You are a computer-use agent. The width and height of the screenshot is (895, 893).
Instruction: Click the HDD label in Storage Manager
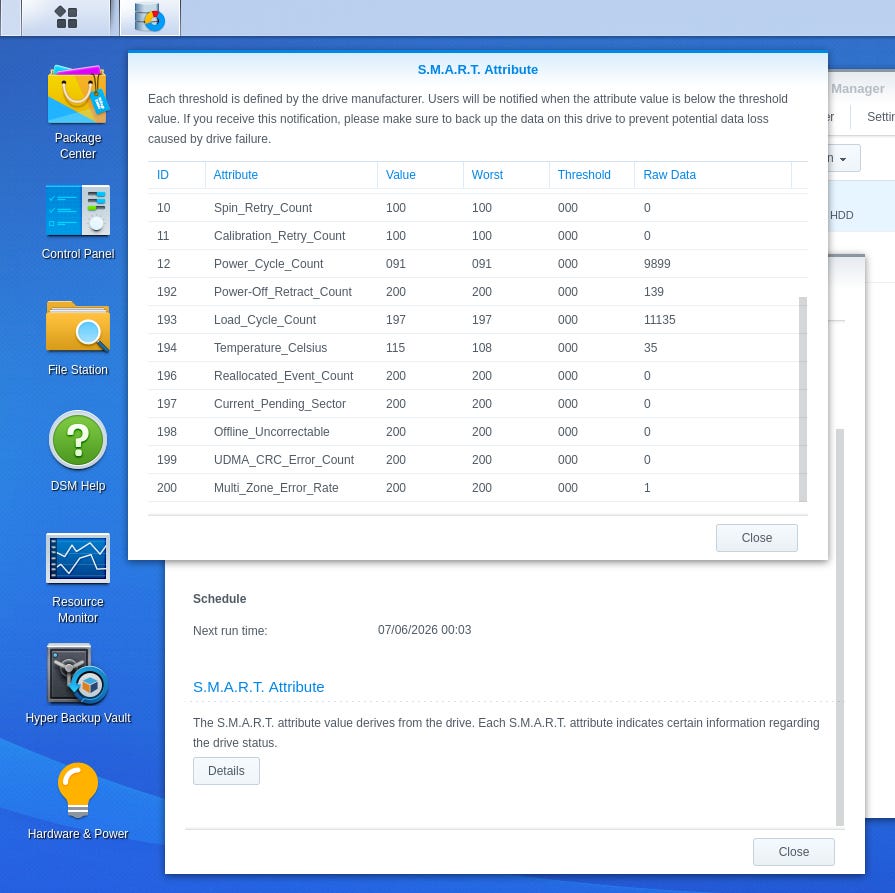(841, 215)
